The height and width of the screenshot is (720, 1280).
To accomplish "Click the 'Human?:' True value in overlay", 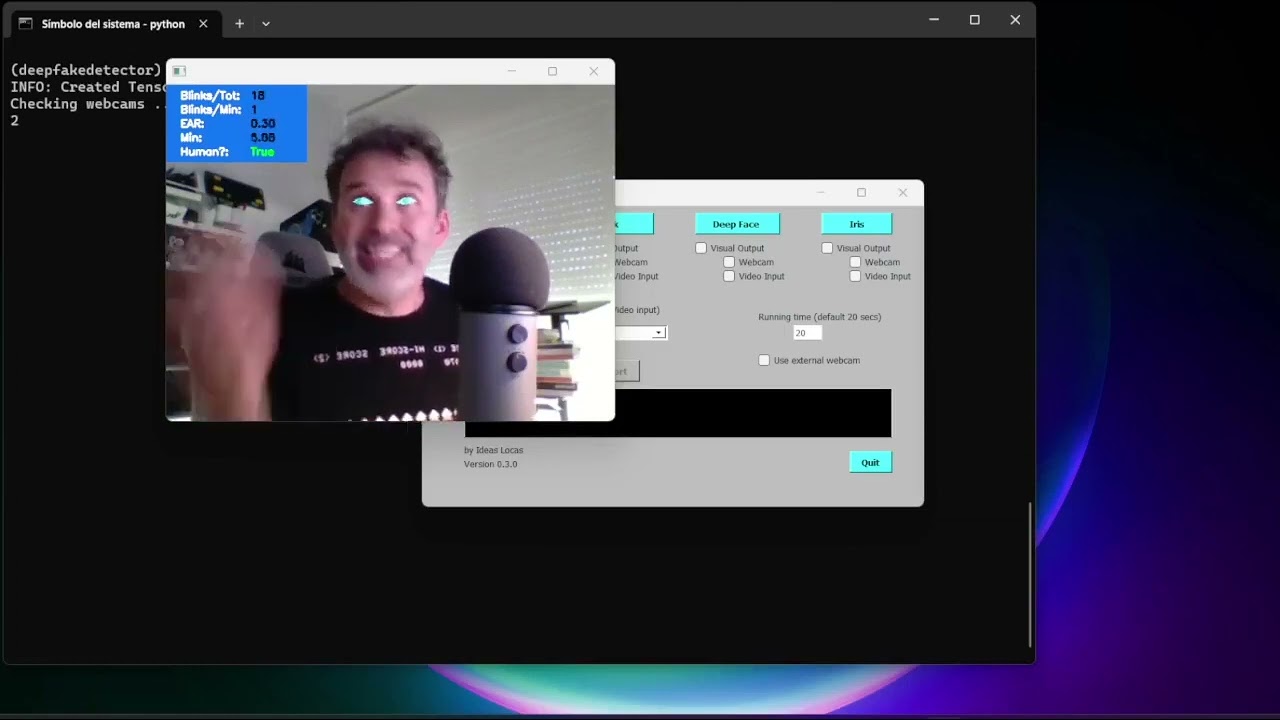I will click(262, 152).
